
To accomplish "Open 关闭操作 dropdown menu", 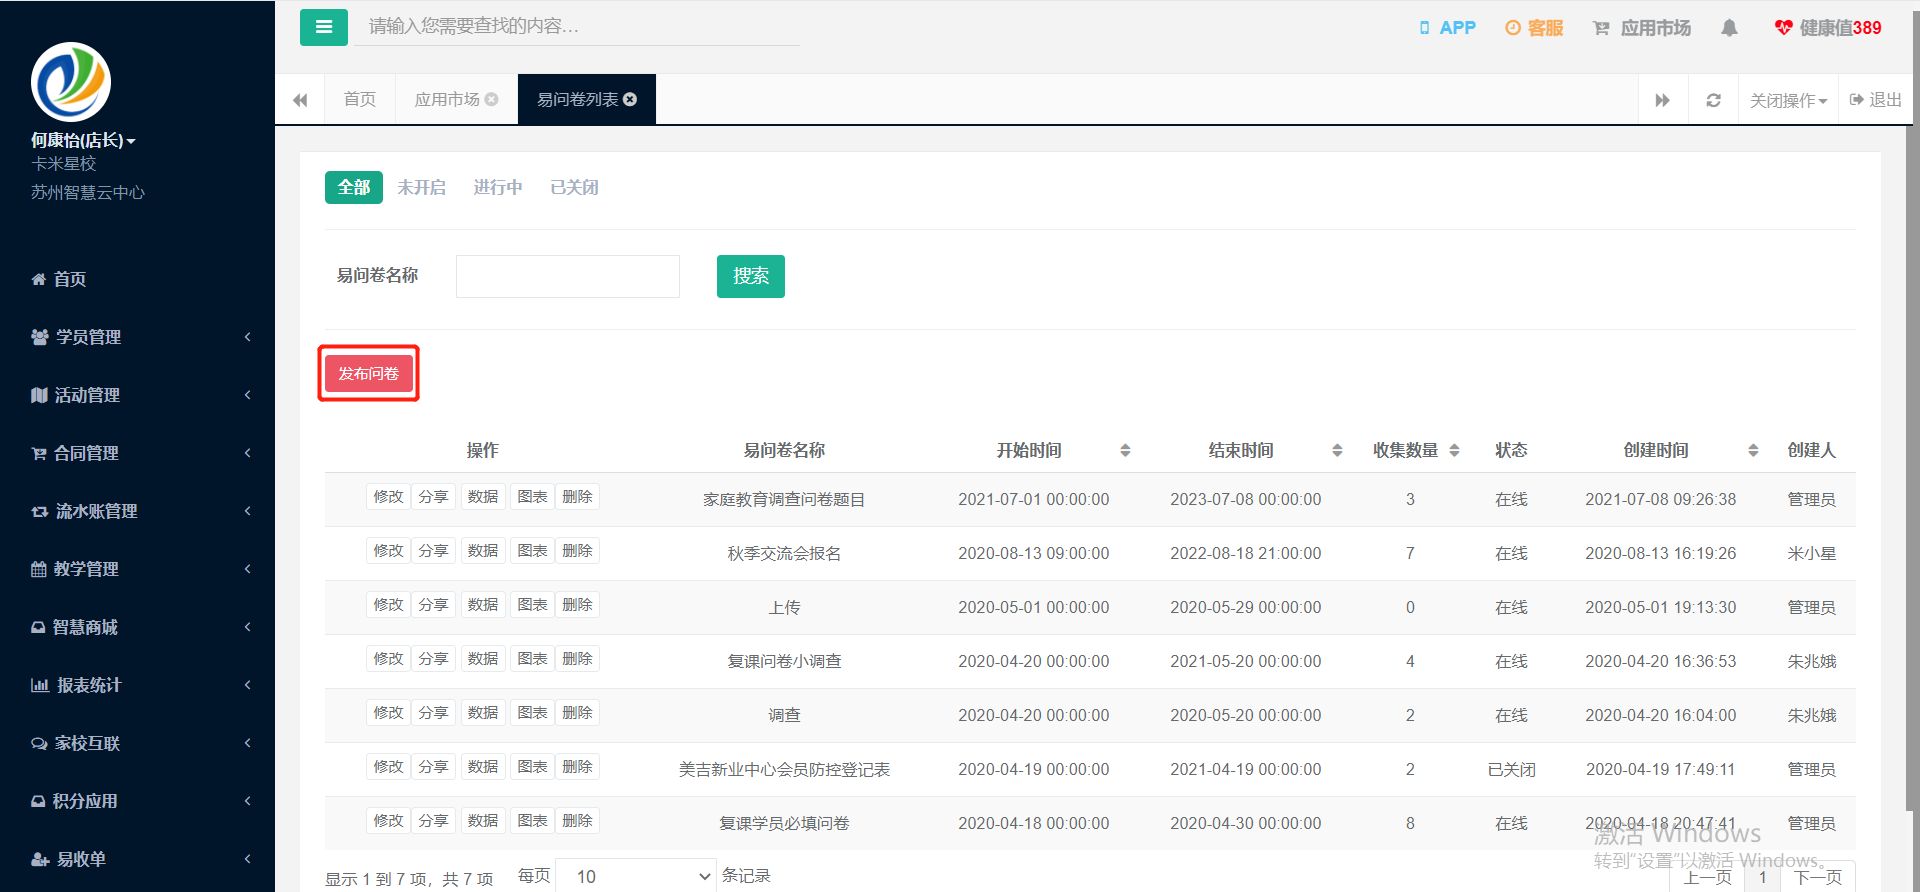I will [x=1788, y=100].
